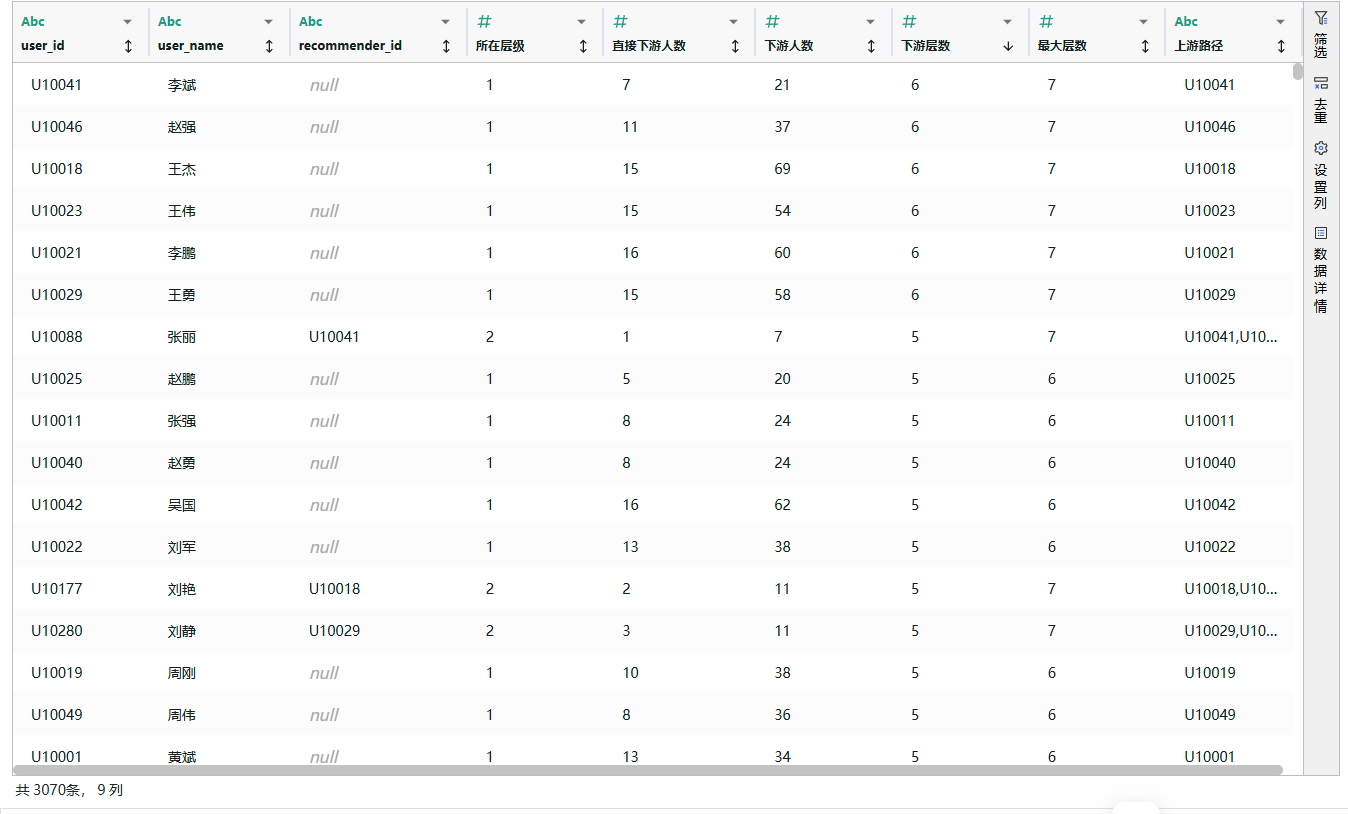
Task: Open 所在层级 column type dropdown
Action: pos(582,22)
